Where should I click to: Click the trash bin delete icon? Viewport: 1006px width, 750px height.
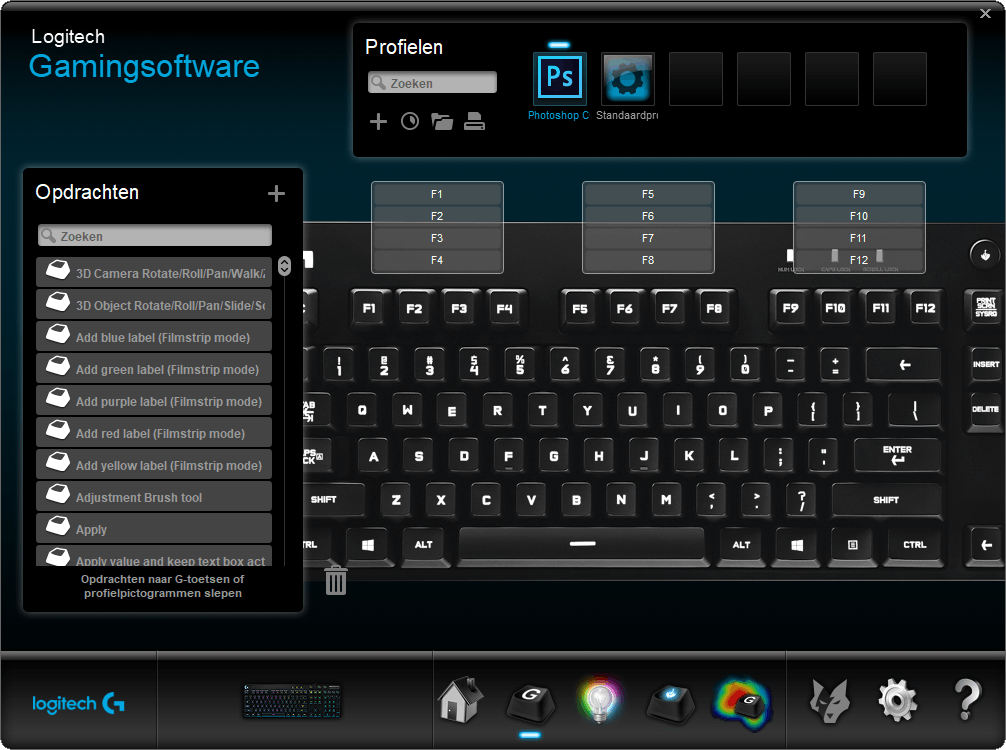pos(336,580)
